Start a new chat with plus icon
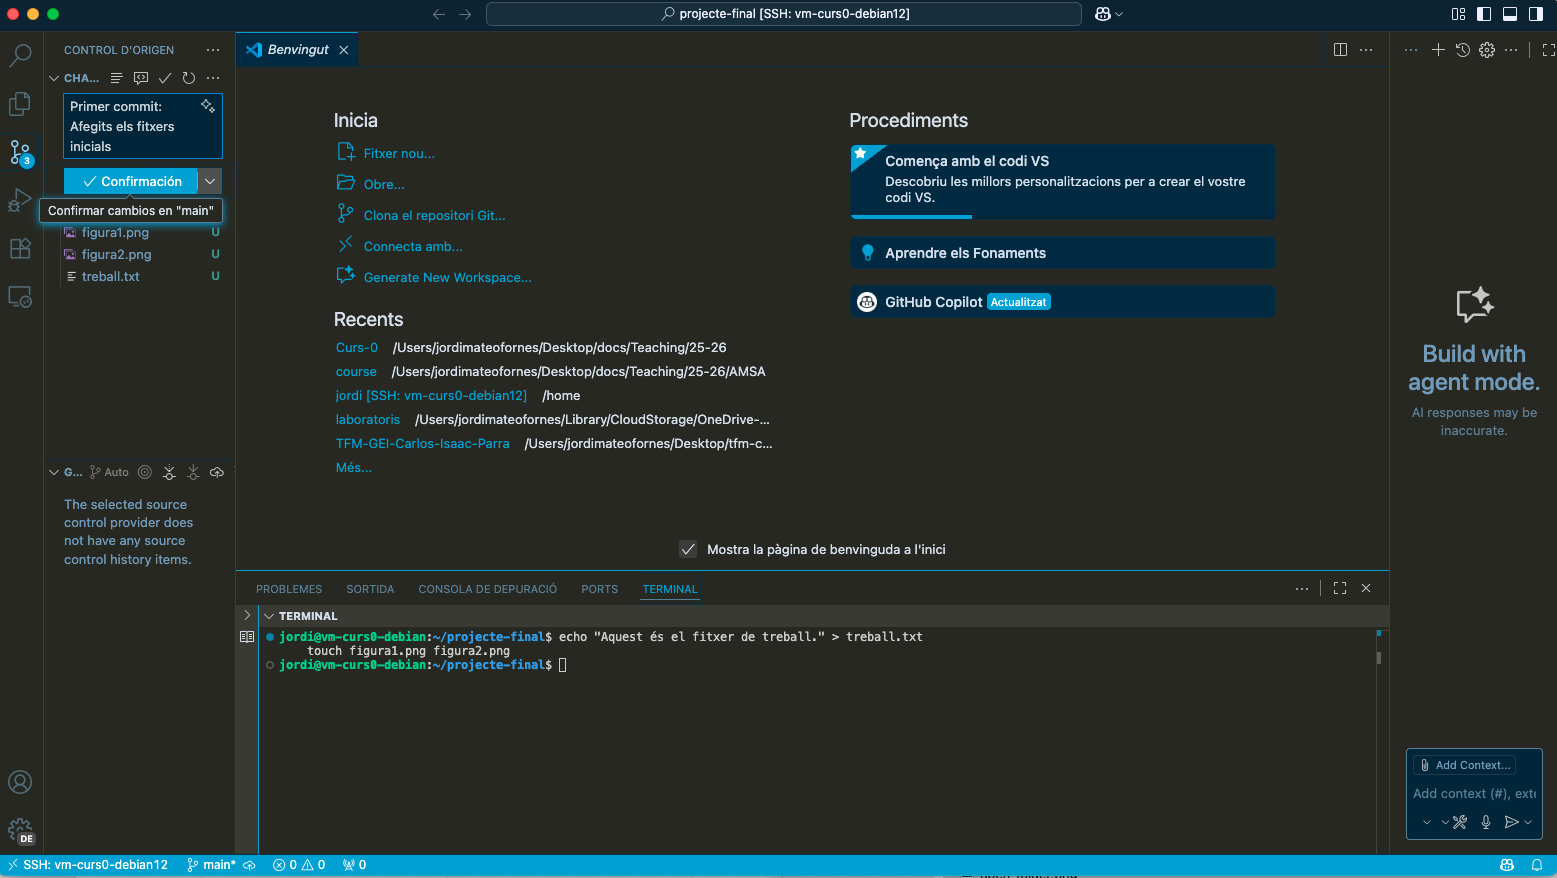This screenshot has height=878, width=1557. pyautogui.click(x=1438, y=50)
